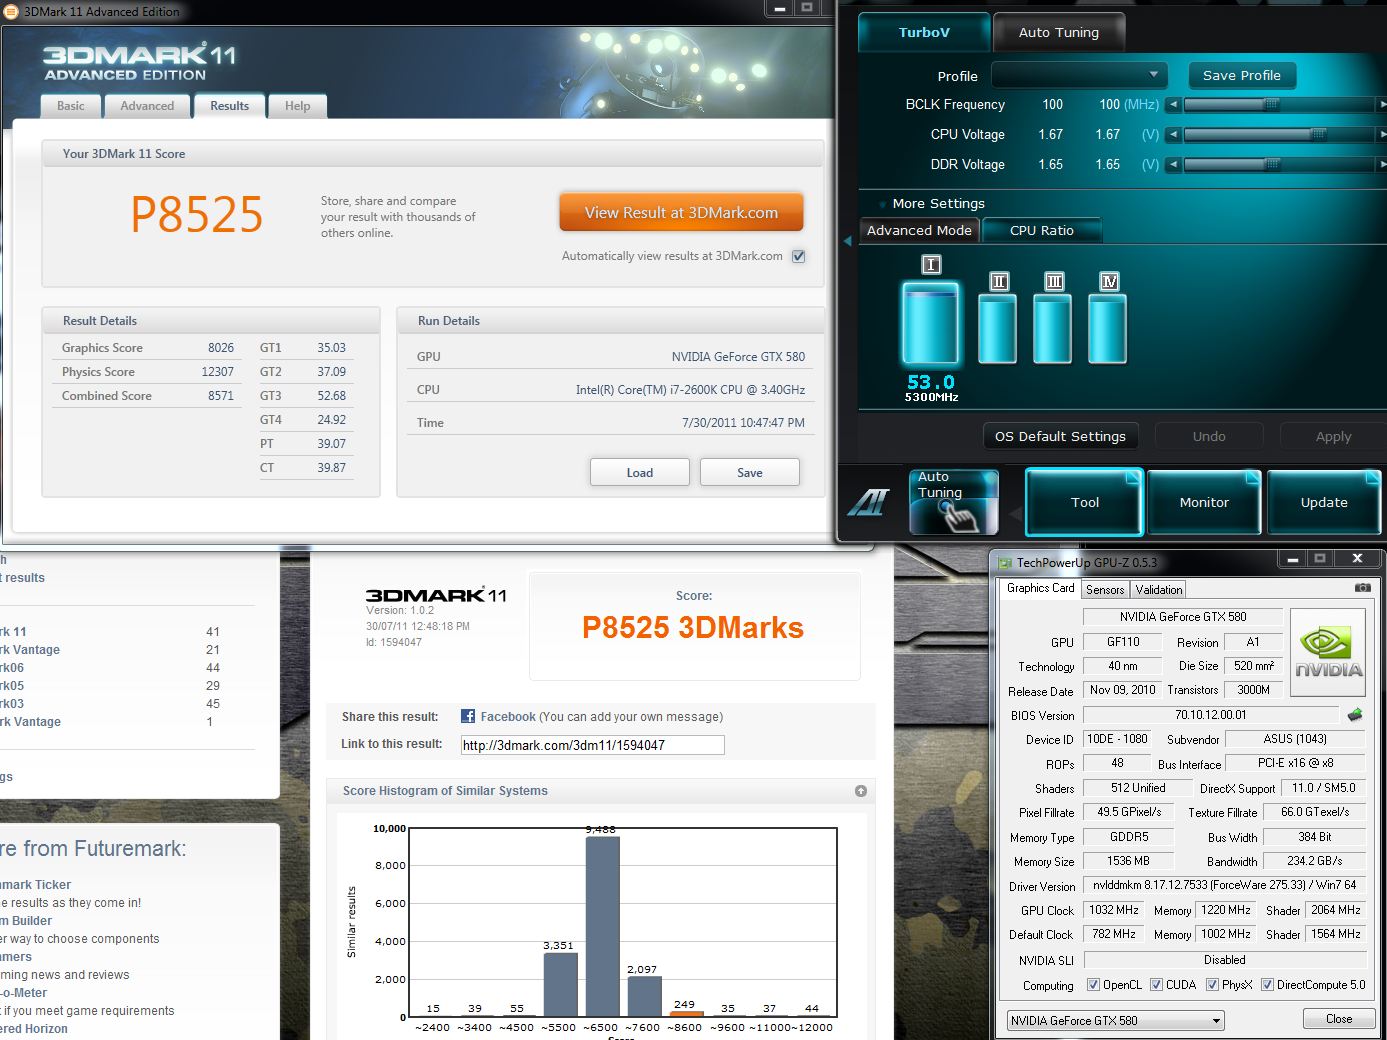The image size is (1387, 1040).
Task: Toggle automatically view results at 3DMark.com
Action: point(798,256)
